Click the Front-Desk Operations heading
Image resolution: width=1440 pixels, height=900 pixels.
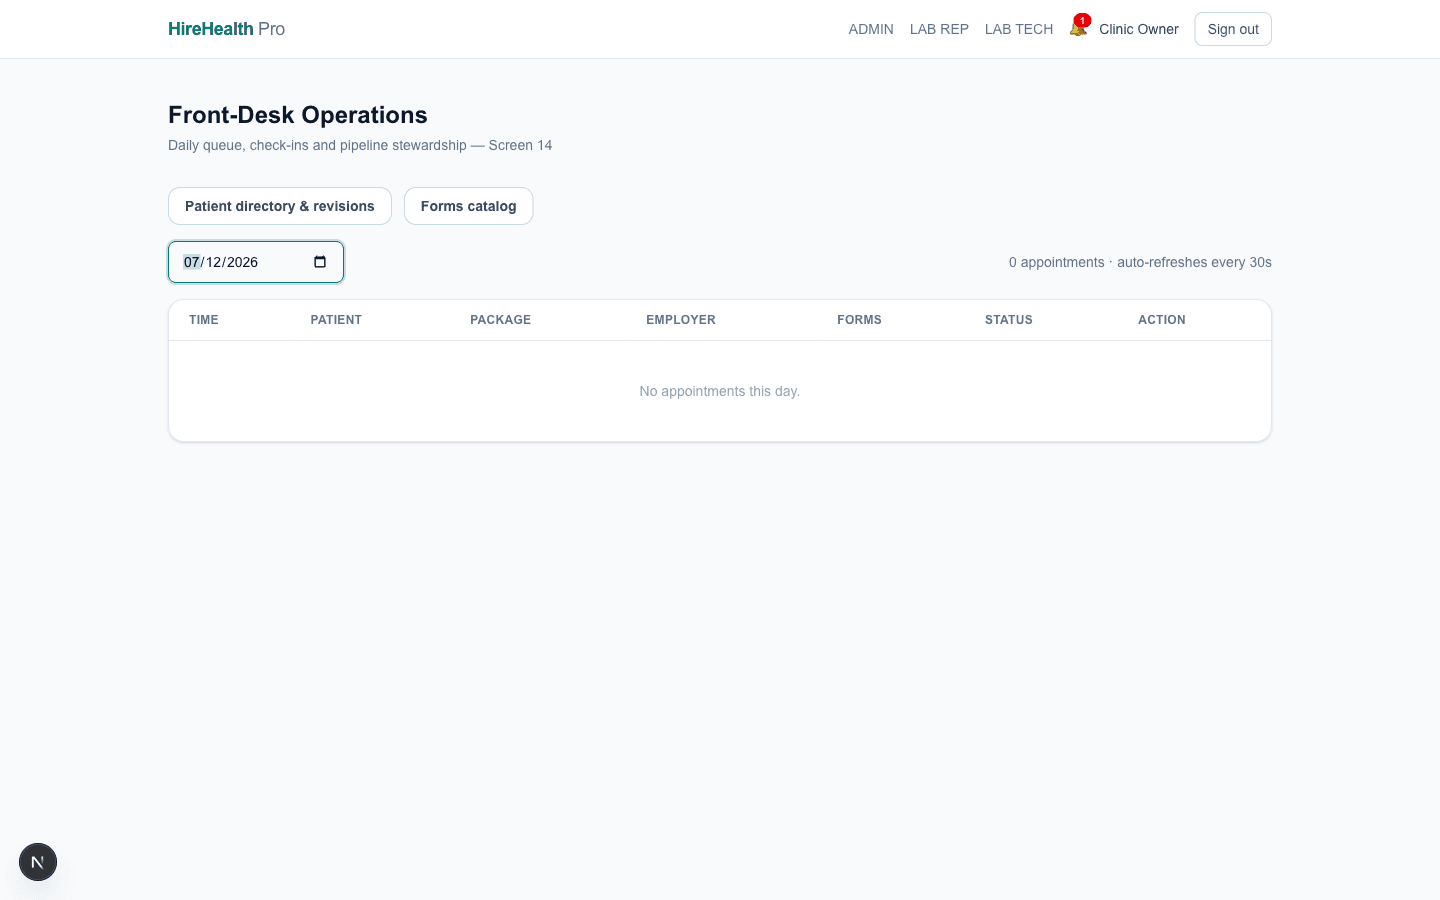(x=298, y=115)
